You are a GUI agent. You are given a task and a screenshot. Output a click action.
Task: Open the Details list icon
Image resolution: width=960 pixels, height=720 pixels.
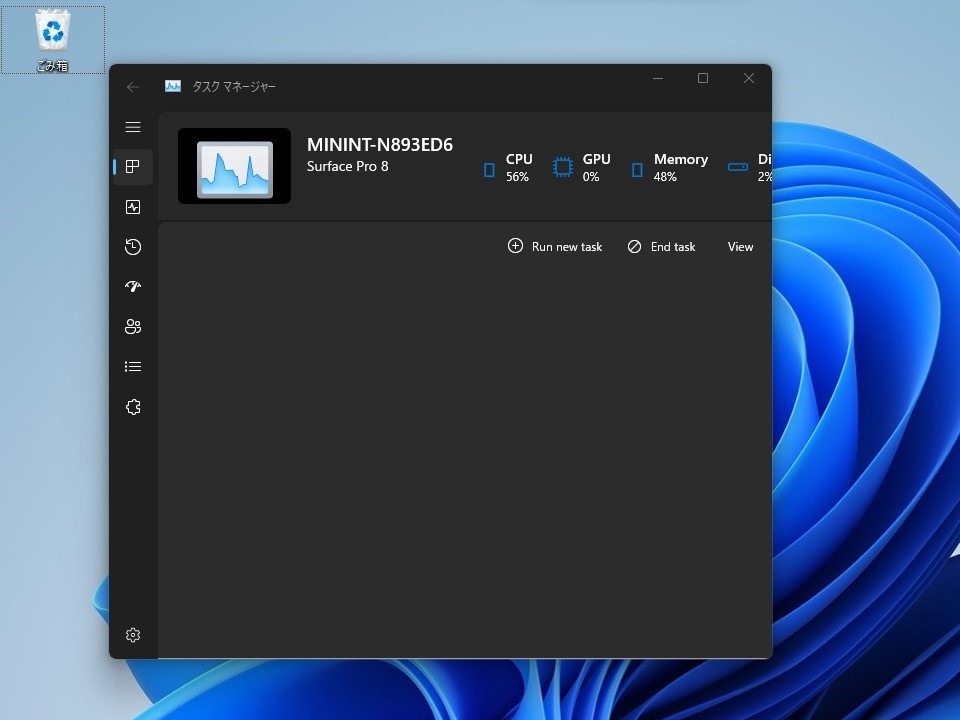click(133, 366)
